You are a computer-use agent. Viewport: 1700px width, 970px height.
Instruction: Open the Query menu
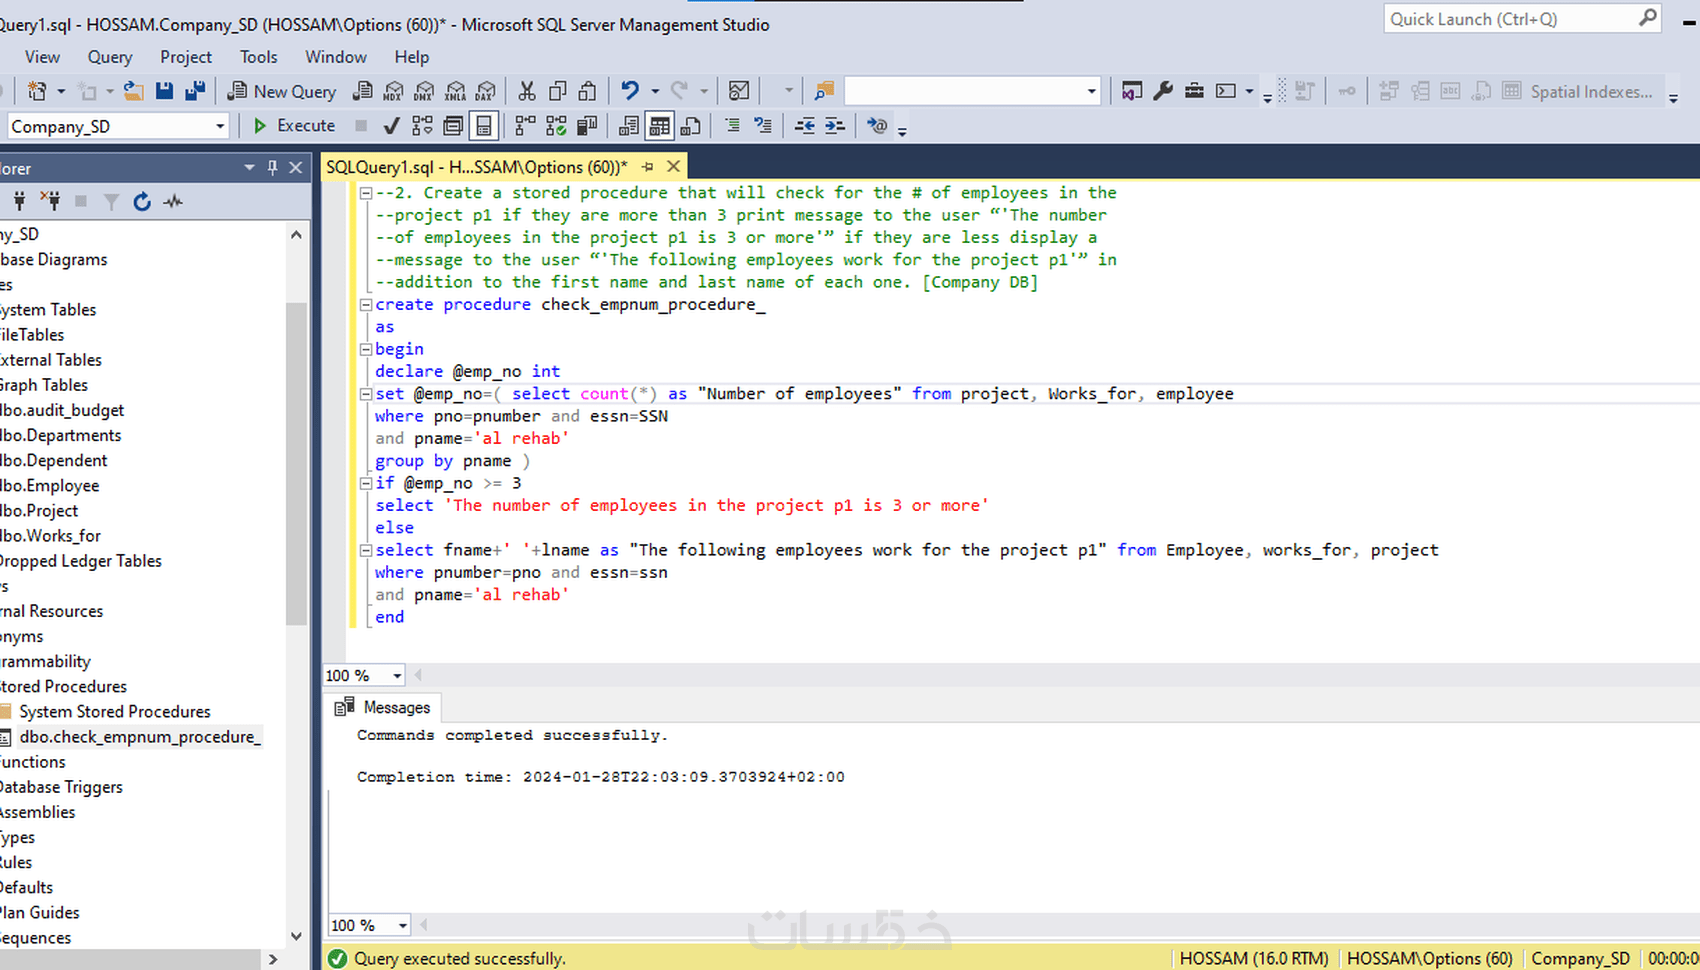110,57
